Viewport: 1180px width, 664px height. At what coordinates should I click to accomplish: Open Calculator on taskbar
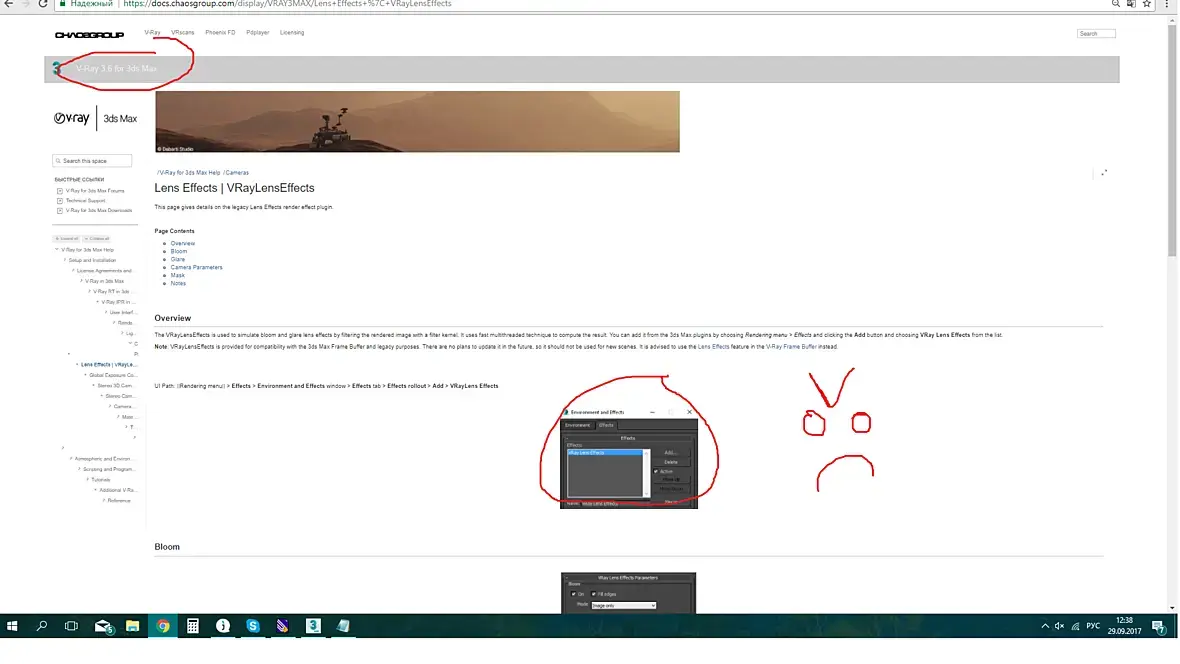[x=193, y=626]
